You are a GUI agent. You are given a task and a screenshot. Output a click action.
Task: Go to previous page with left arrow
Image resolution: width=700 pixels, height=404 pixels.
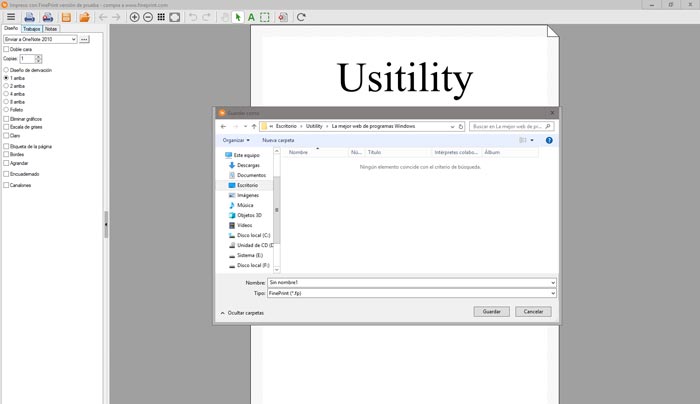103,17
